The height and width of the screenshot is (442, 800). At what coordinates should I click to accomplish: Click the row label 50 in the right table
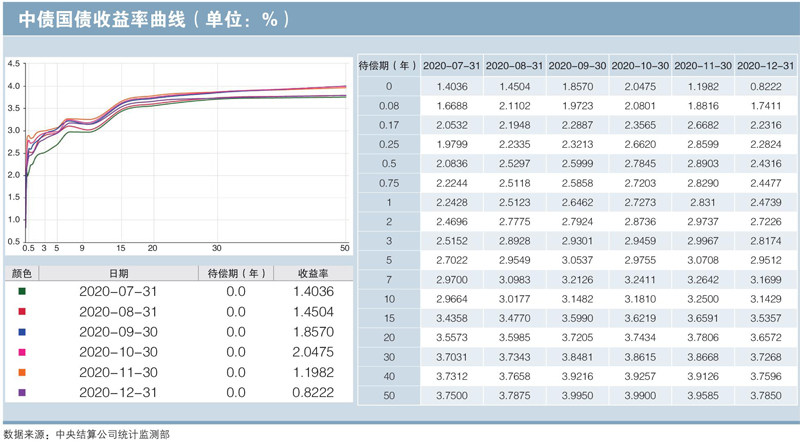387,393
